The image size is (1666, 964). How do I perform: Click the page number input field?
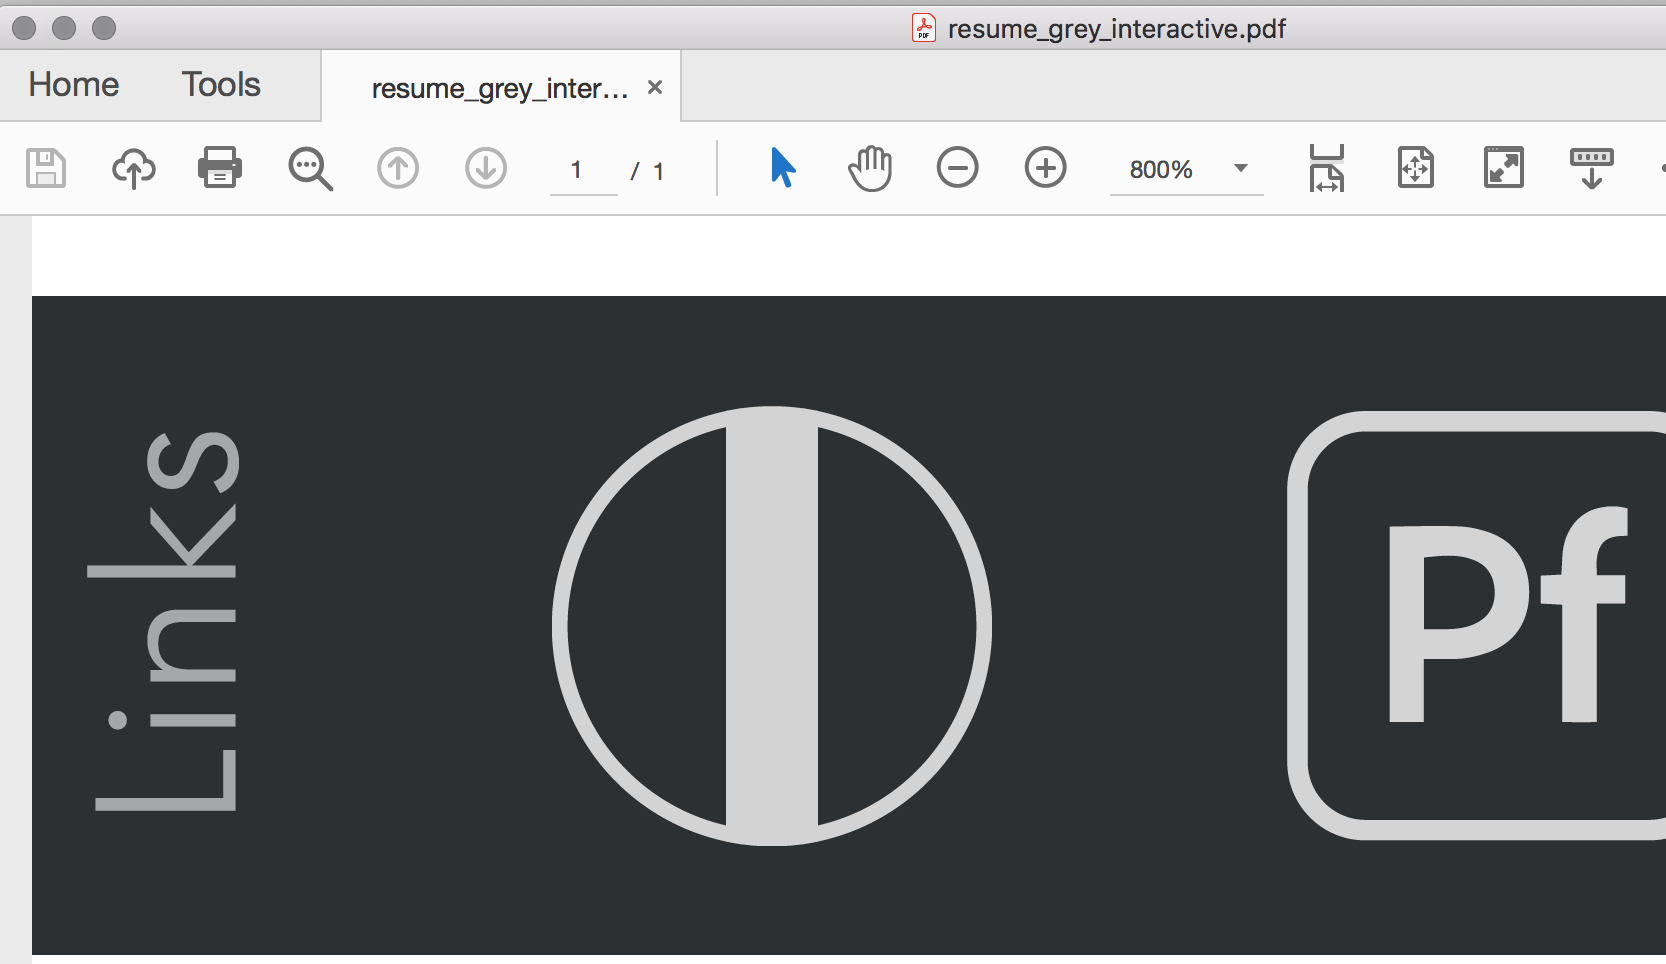click(580, 170)
